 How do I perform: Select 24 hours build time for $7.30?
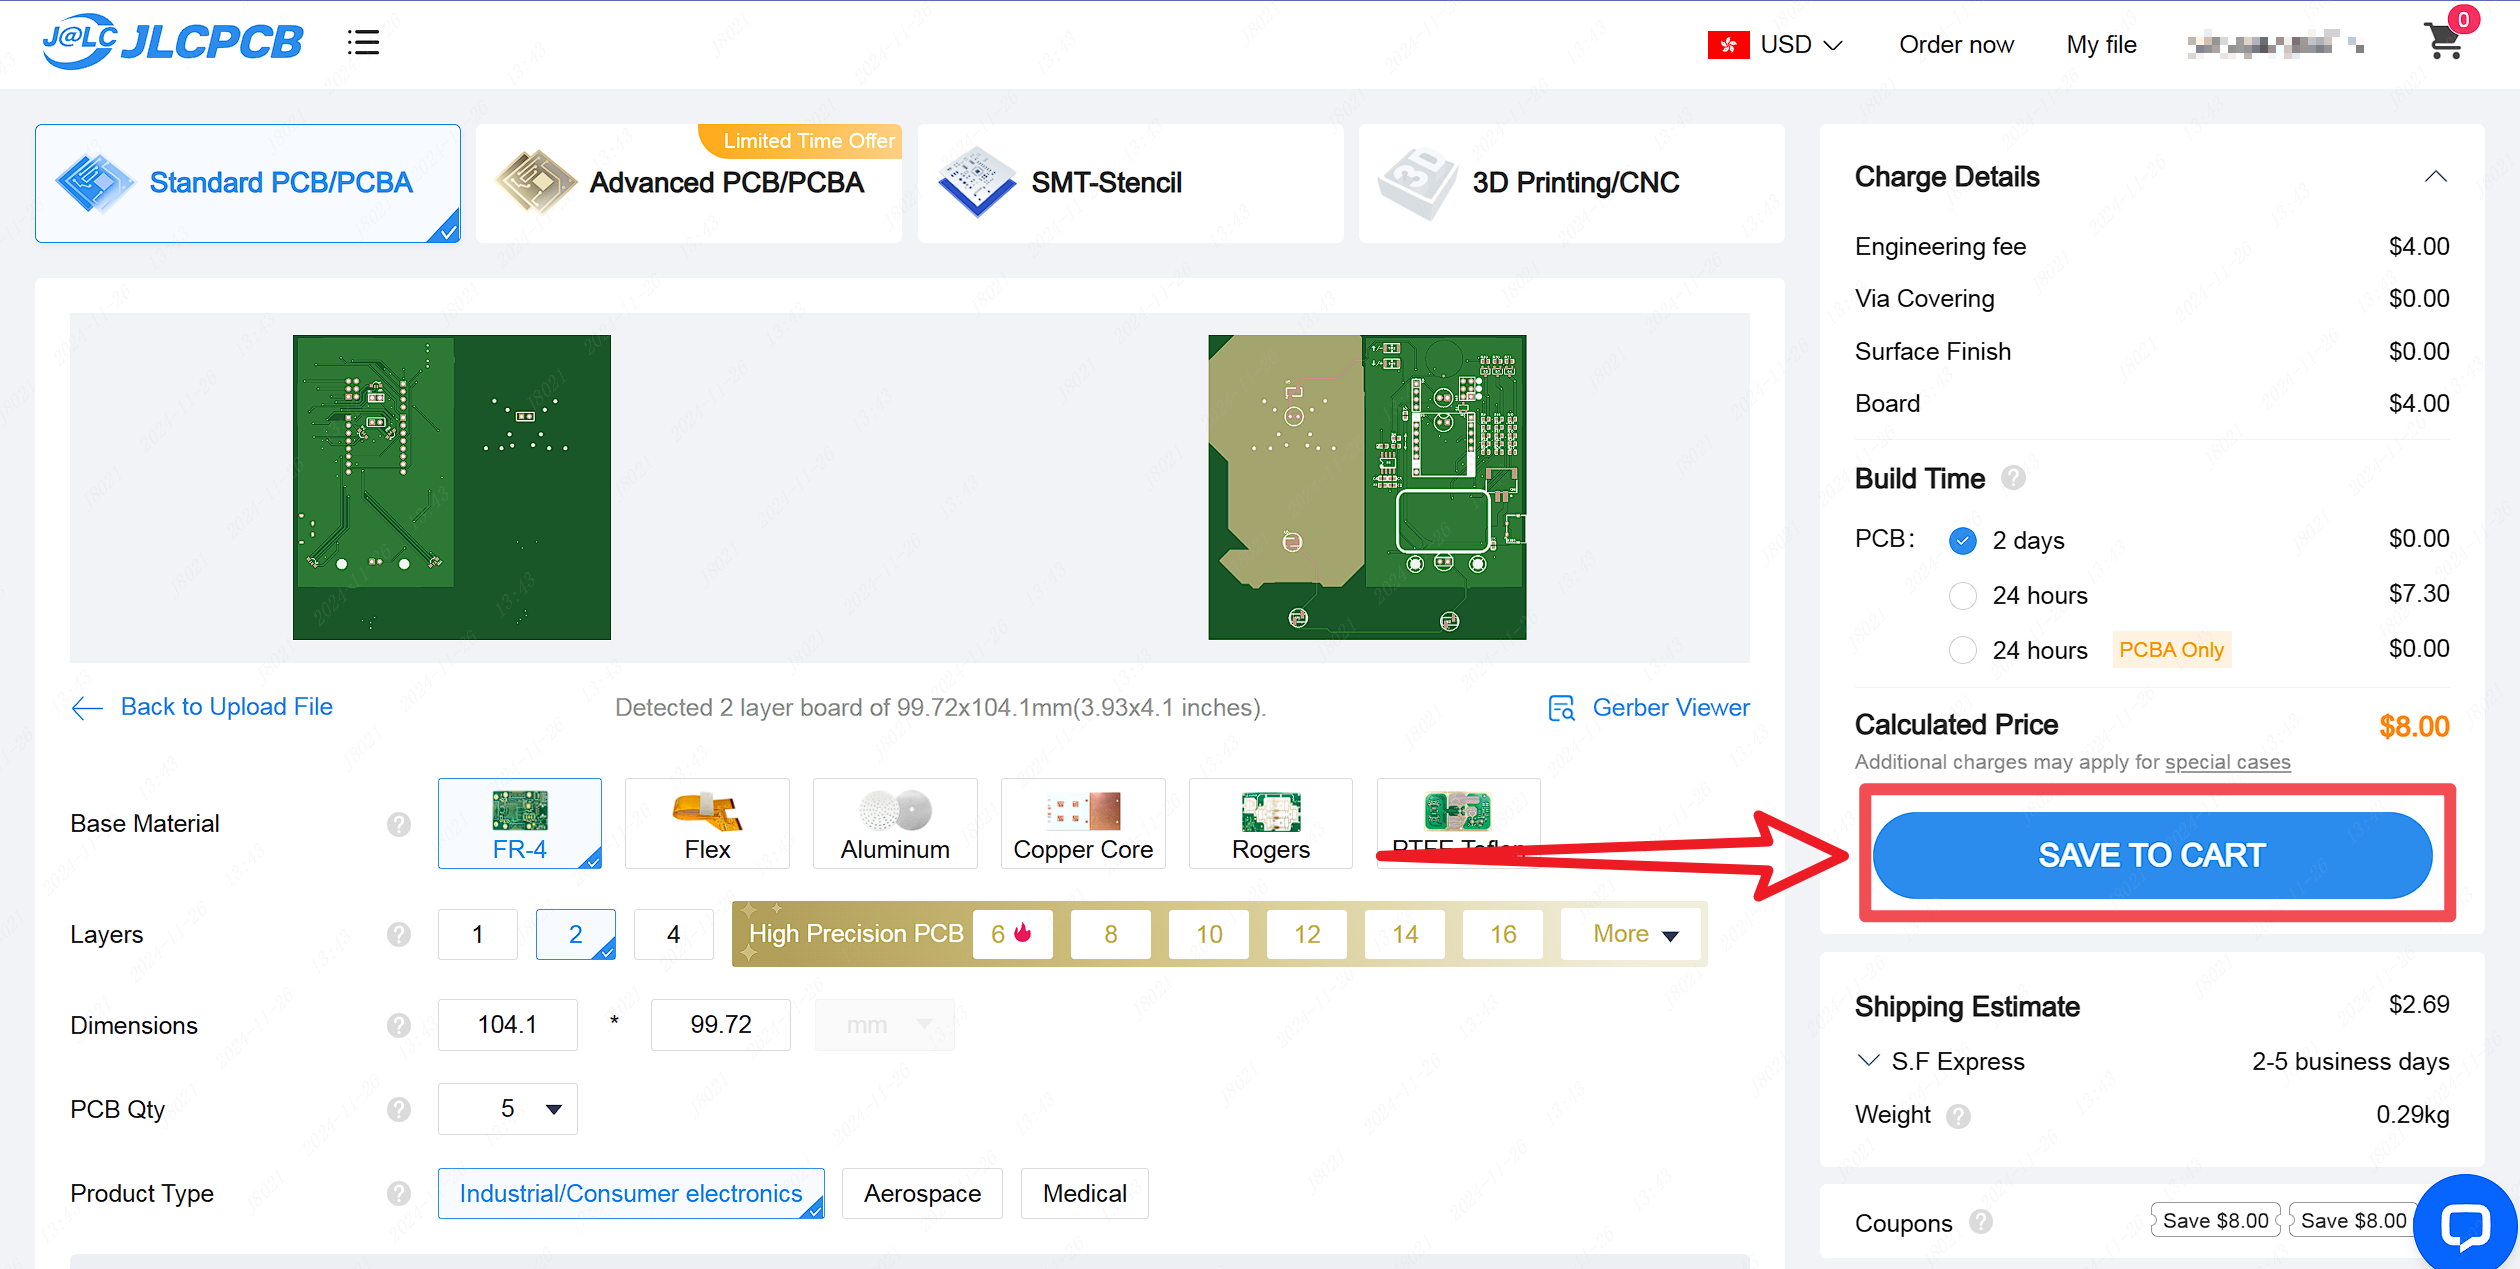(1963, 596)
